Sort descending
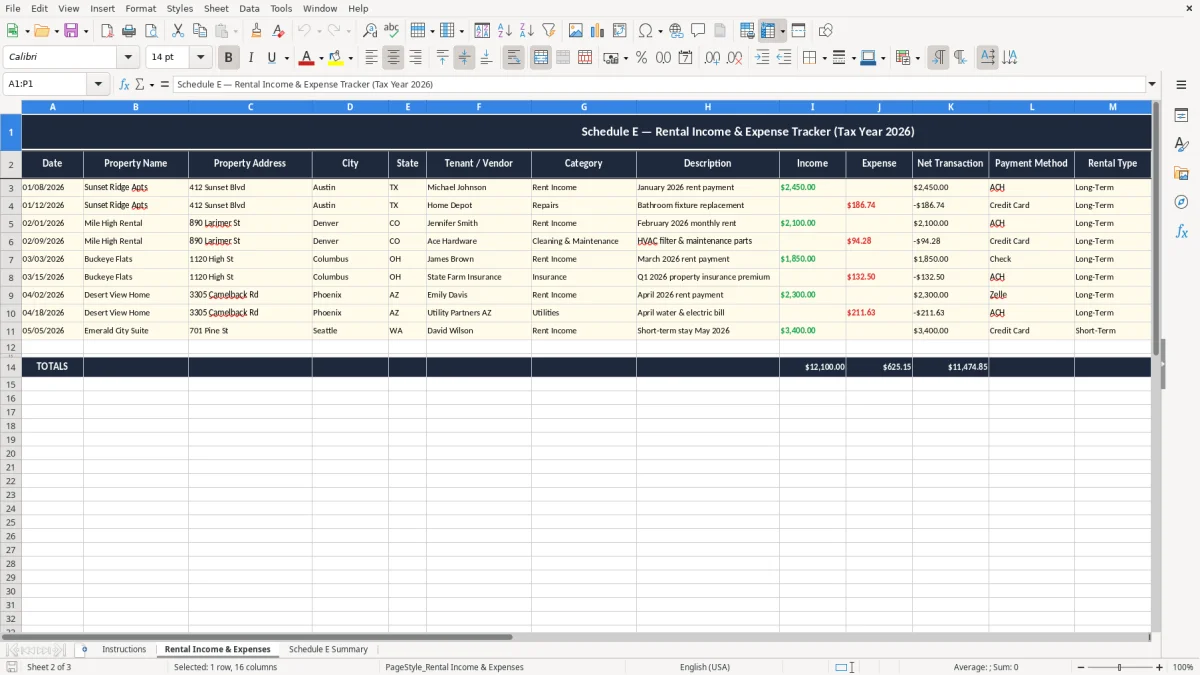 526,31
